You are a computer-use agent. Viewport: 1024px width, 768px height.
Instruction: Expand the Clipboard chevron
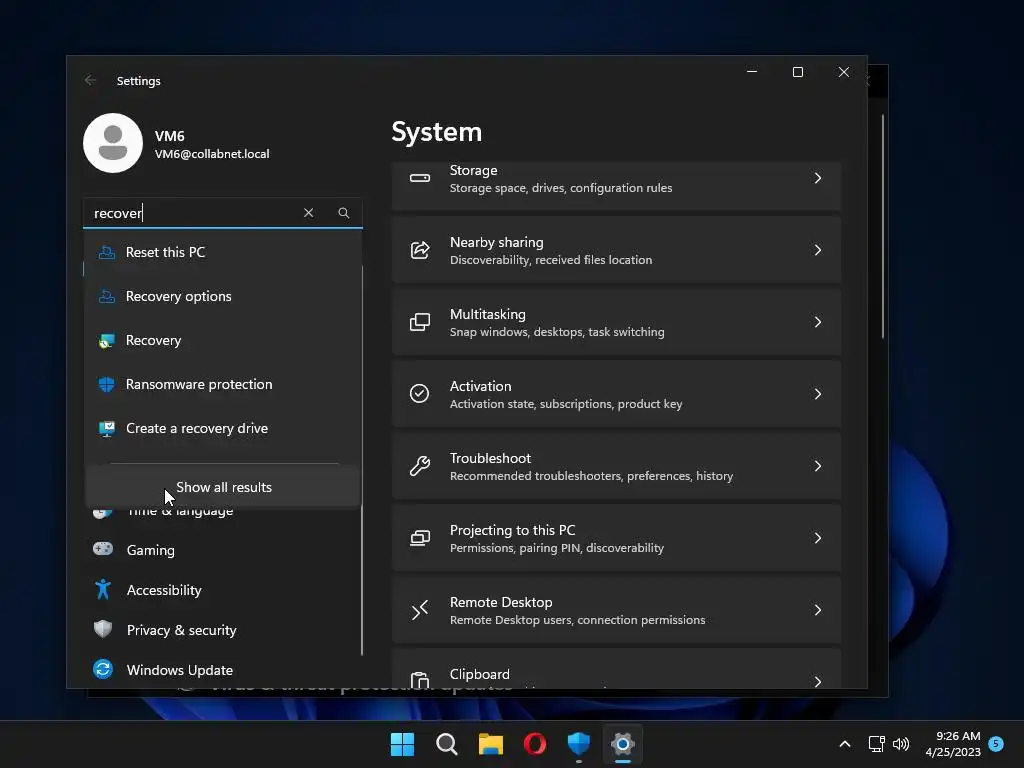click(x=818, y=681)
